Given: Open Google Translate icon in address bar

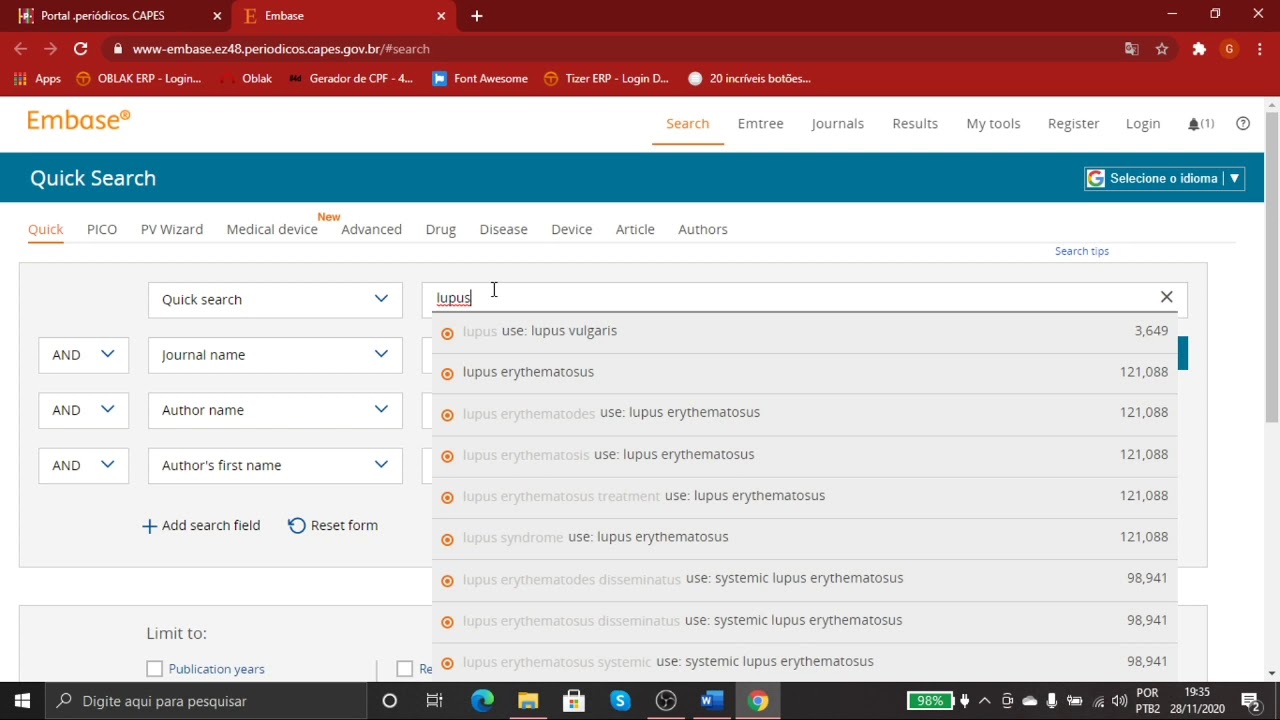Looking at the screenshot, I should (1132, 49).
